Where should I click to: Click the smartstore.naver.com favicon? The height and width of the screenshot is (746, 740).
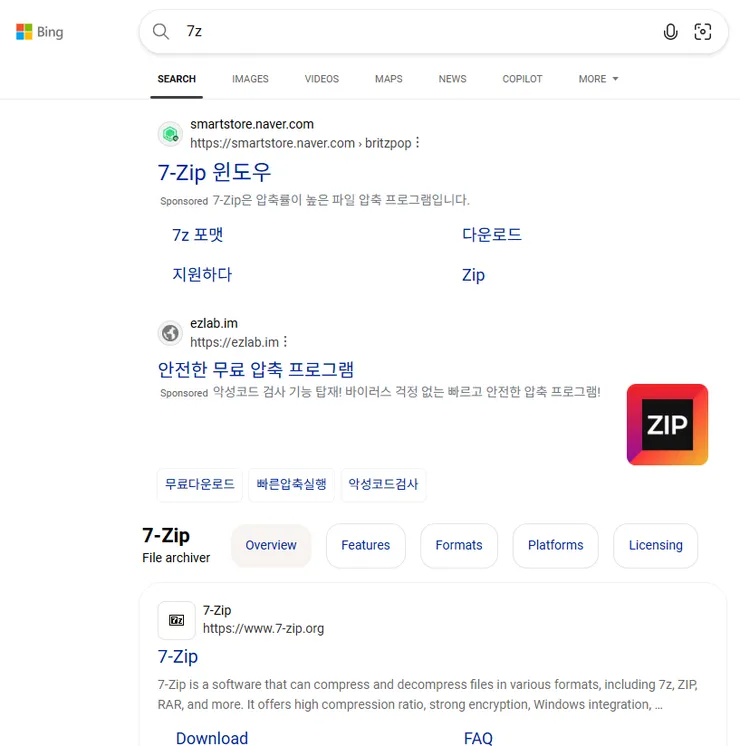(170, 134)
